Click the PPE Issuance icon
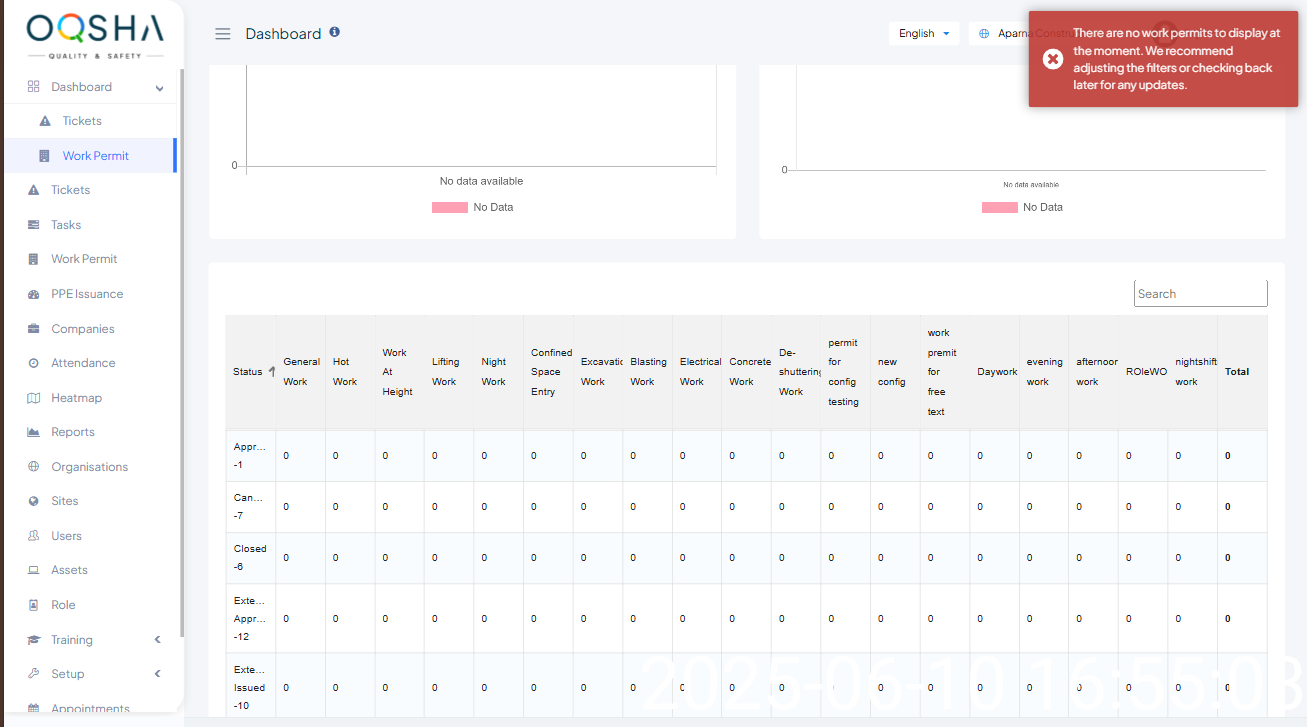Viewport: 1307px width, 727px height. click(33, 294)
